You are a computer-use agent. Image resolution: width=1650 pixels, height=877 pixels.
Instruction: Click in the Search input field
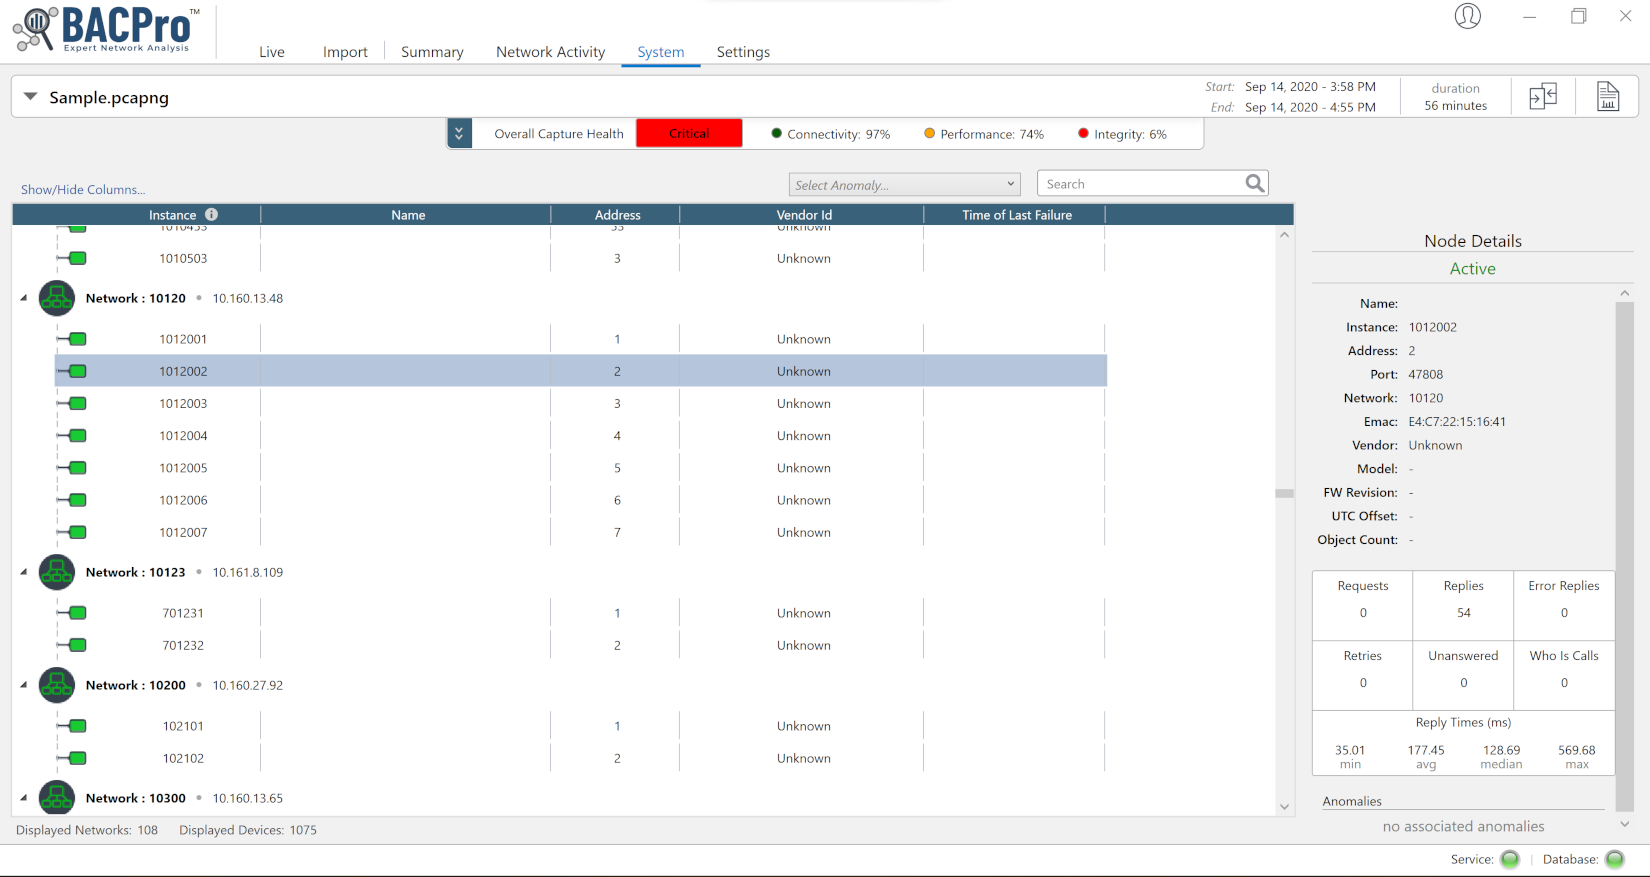1141,184
